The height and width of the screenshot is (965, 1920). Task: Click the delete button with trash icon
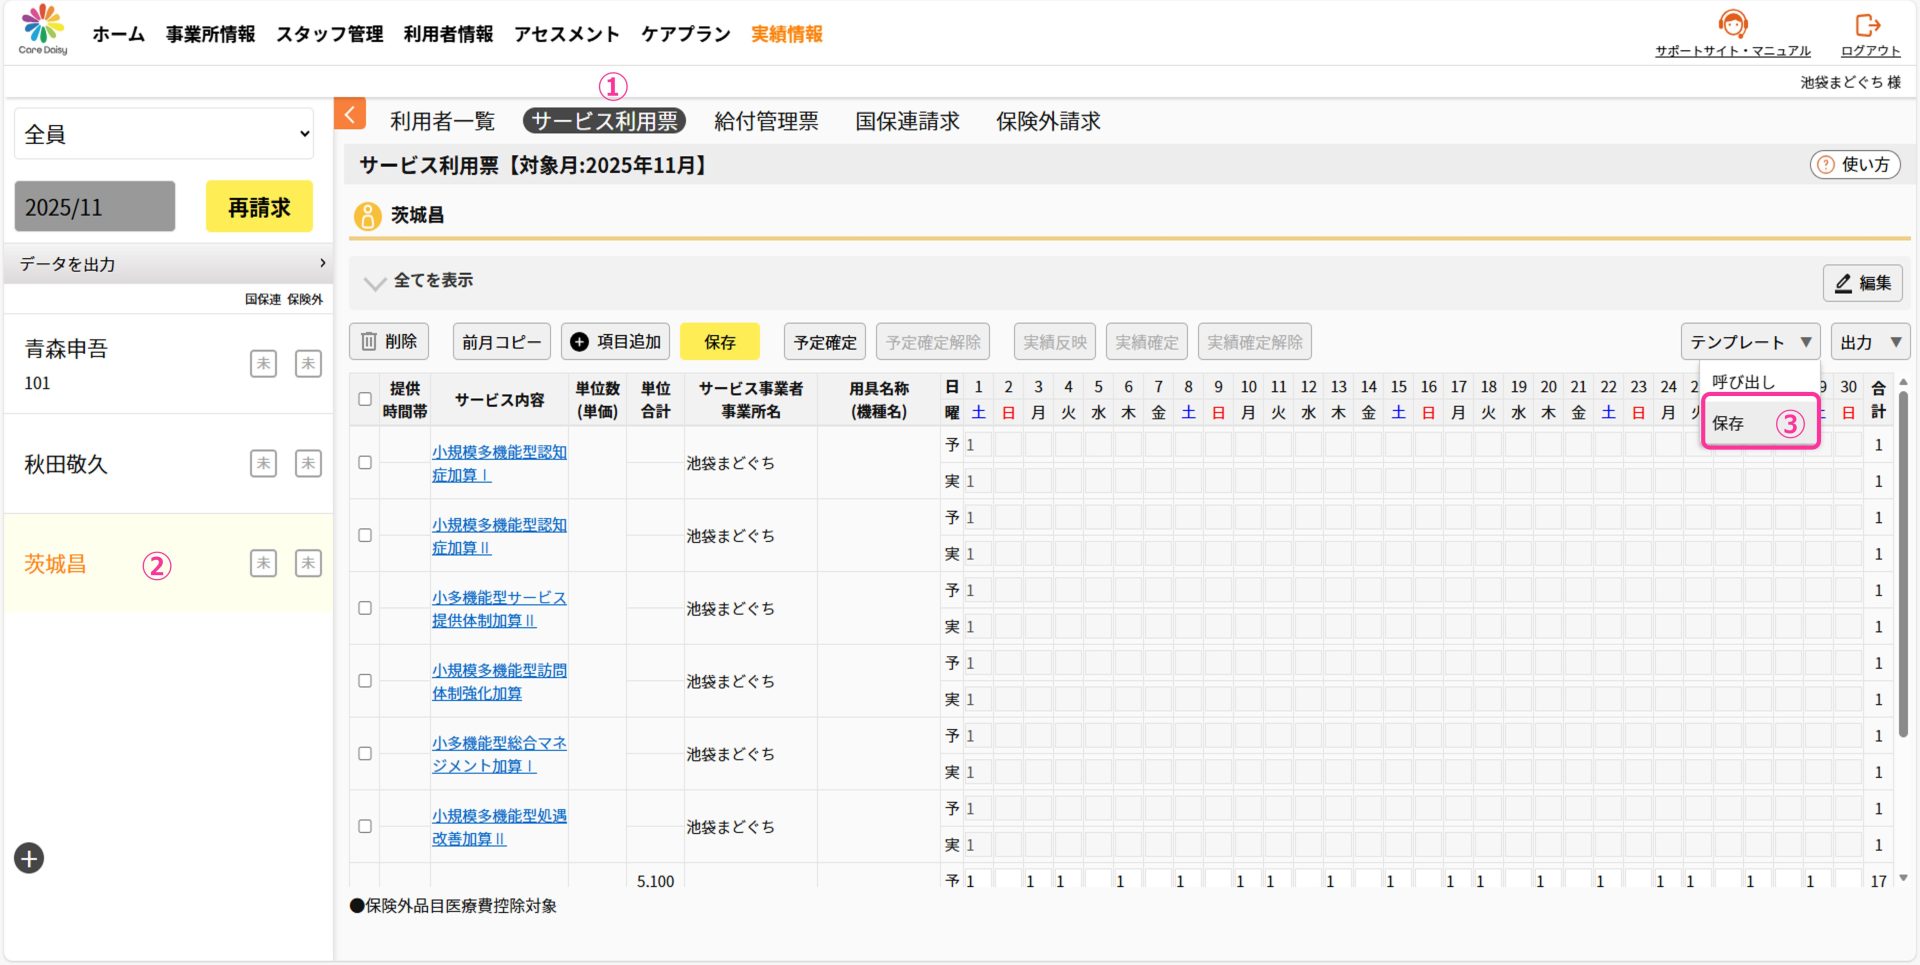389,342
